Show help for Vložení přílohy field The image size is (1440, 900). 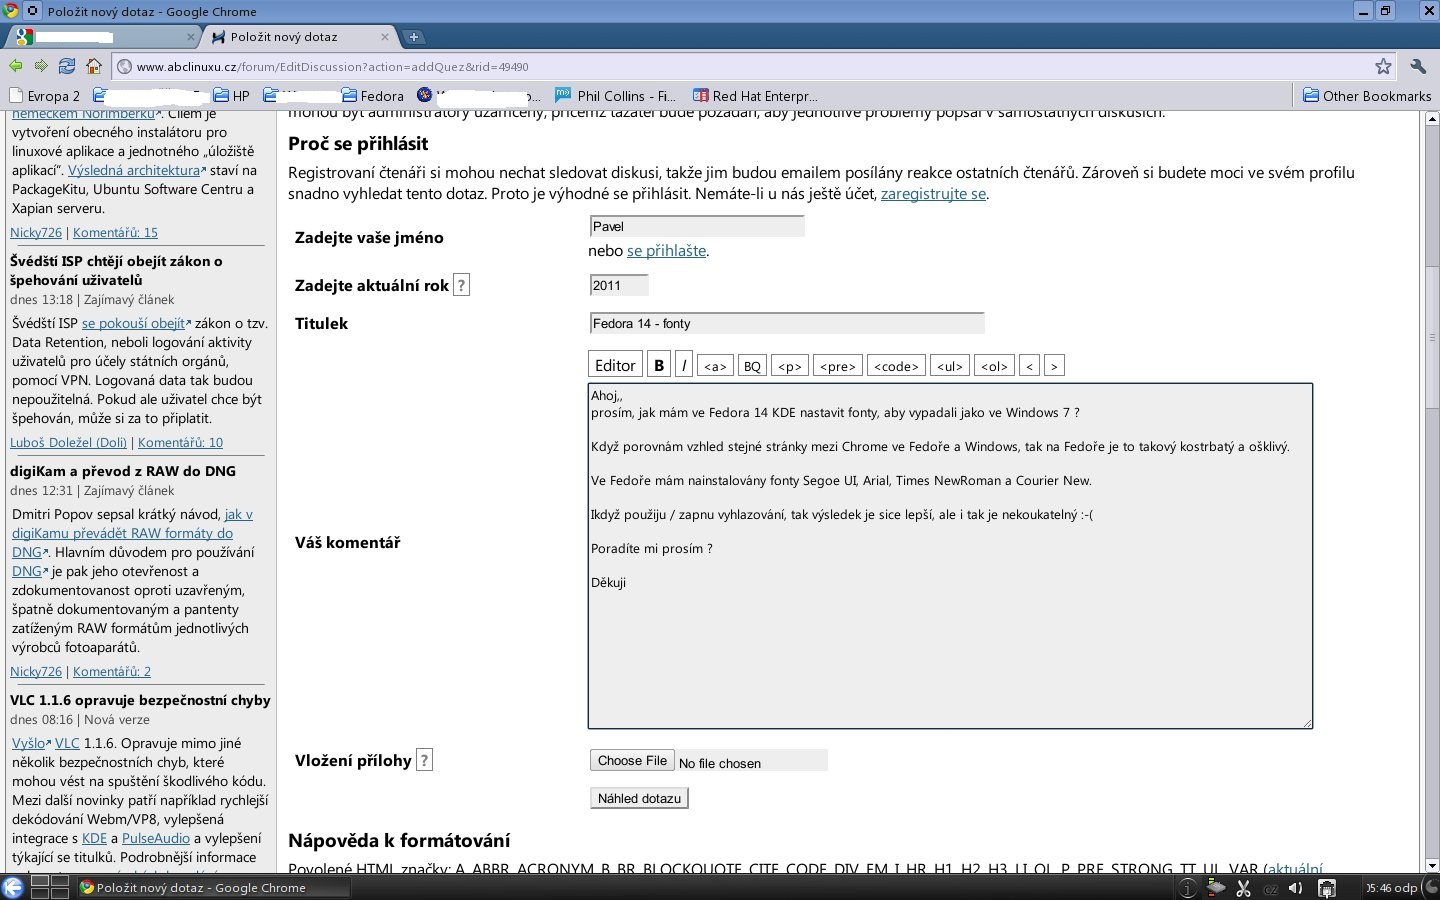(x=424, y=760)
